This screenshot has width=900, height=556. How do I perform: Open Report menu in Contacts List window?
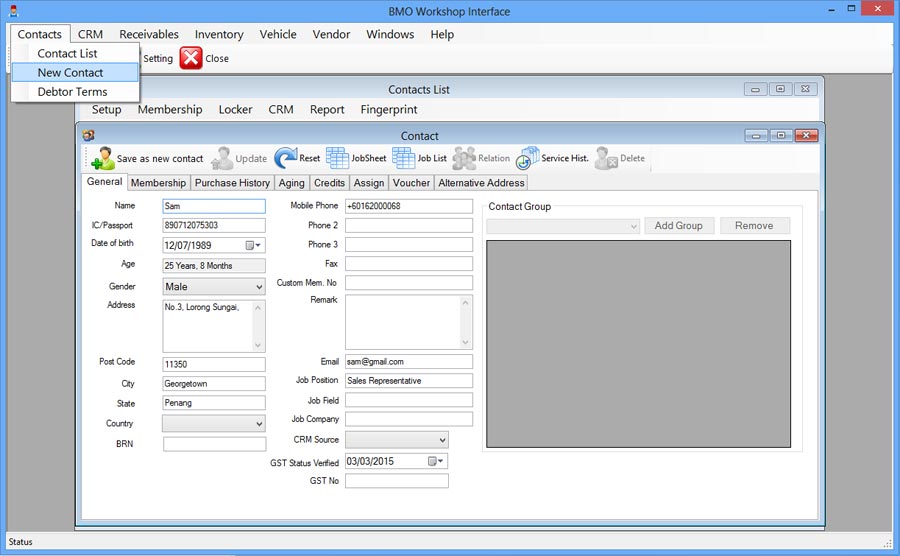tap(327, 109)
